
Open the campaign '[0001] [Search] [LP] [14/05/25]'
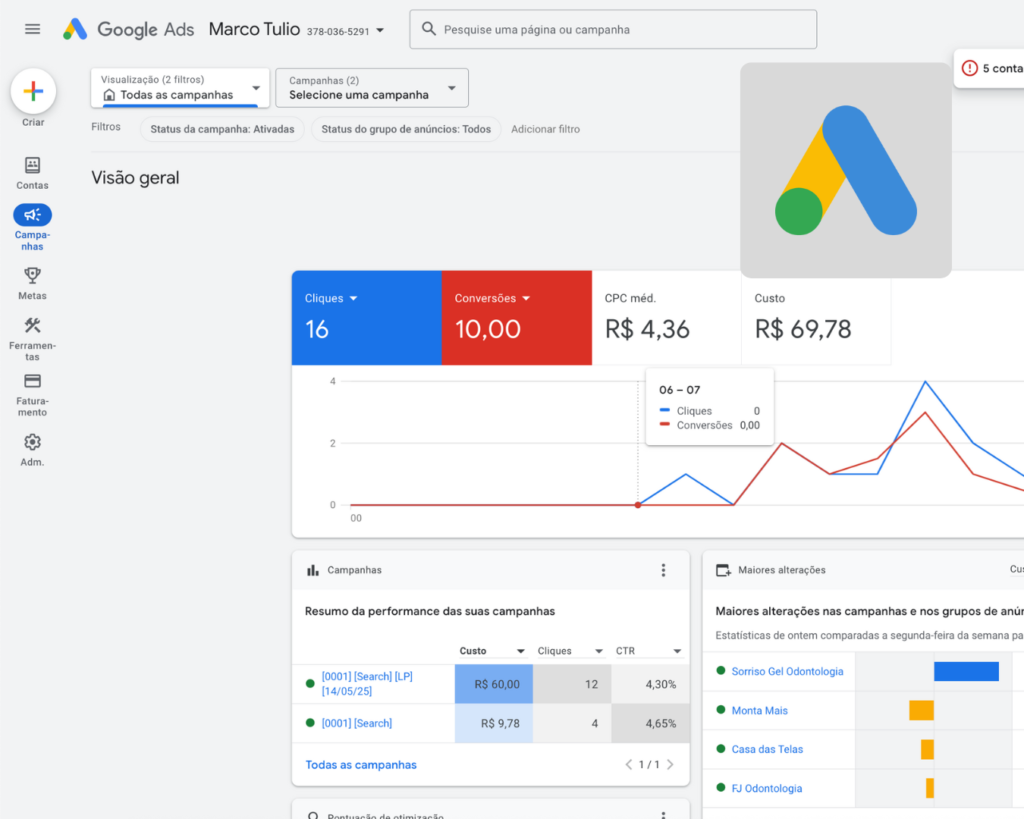coord(367,684)
